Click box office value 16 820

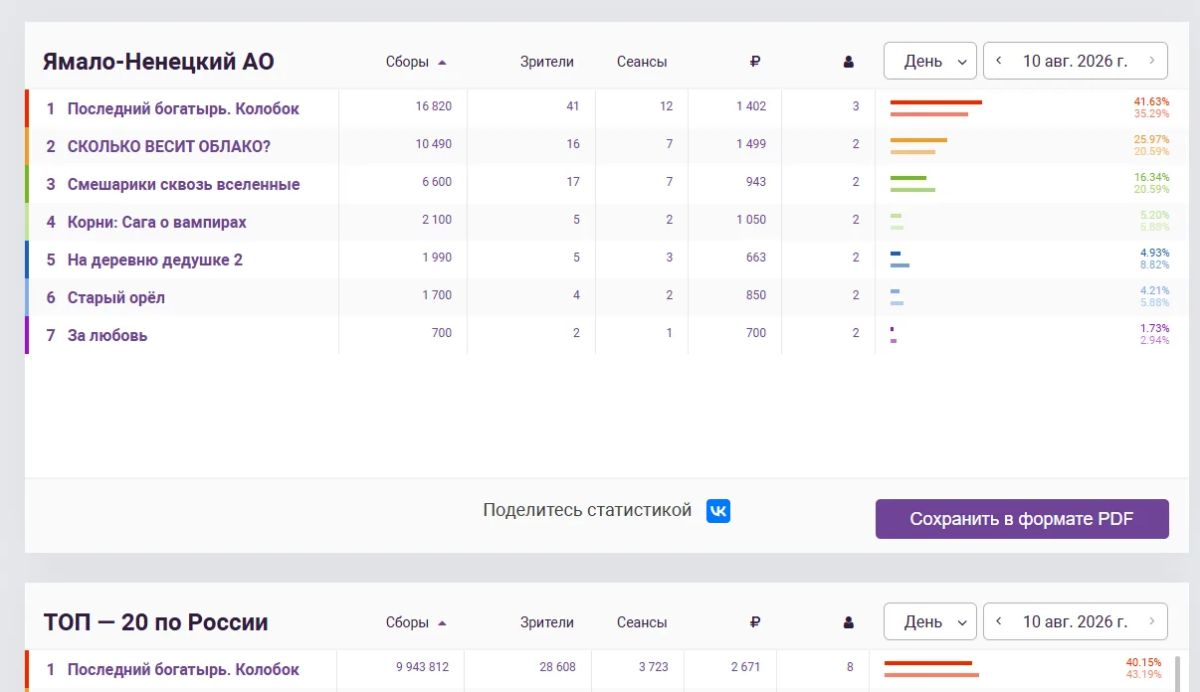[x=434, y=106]
